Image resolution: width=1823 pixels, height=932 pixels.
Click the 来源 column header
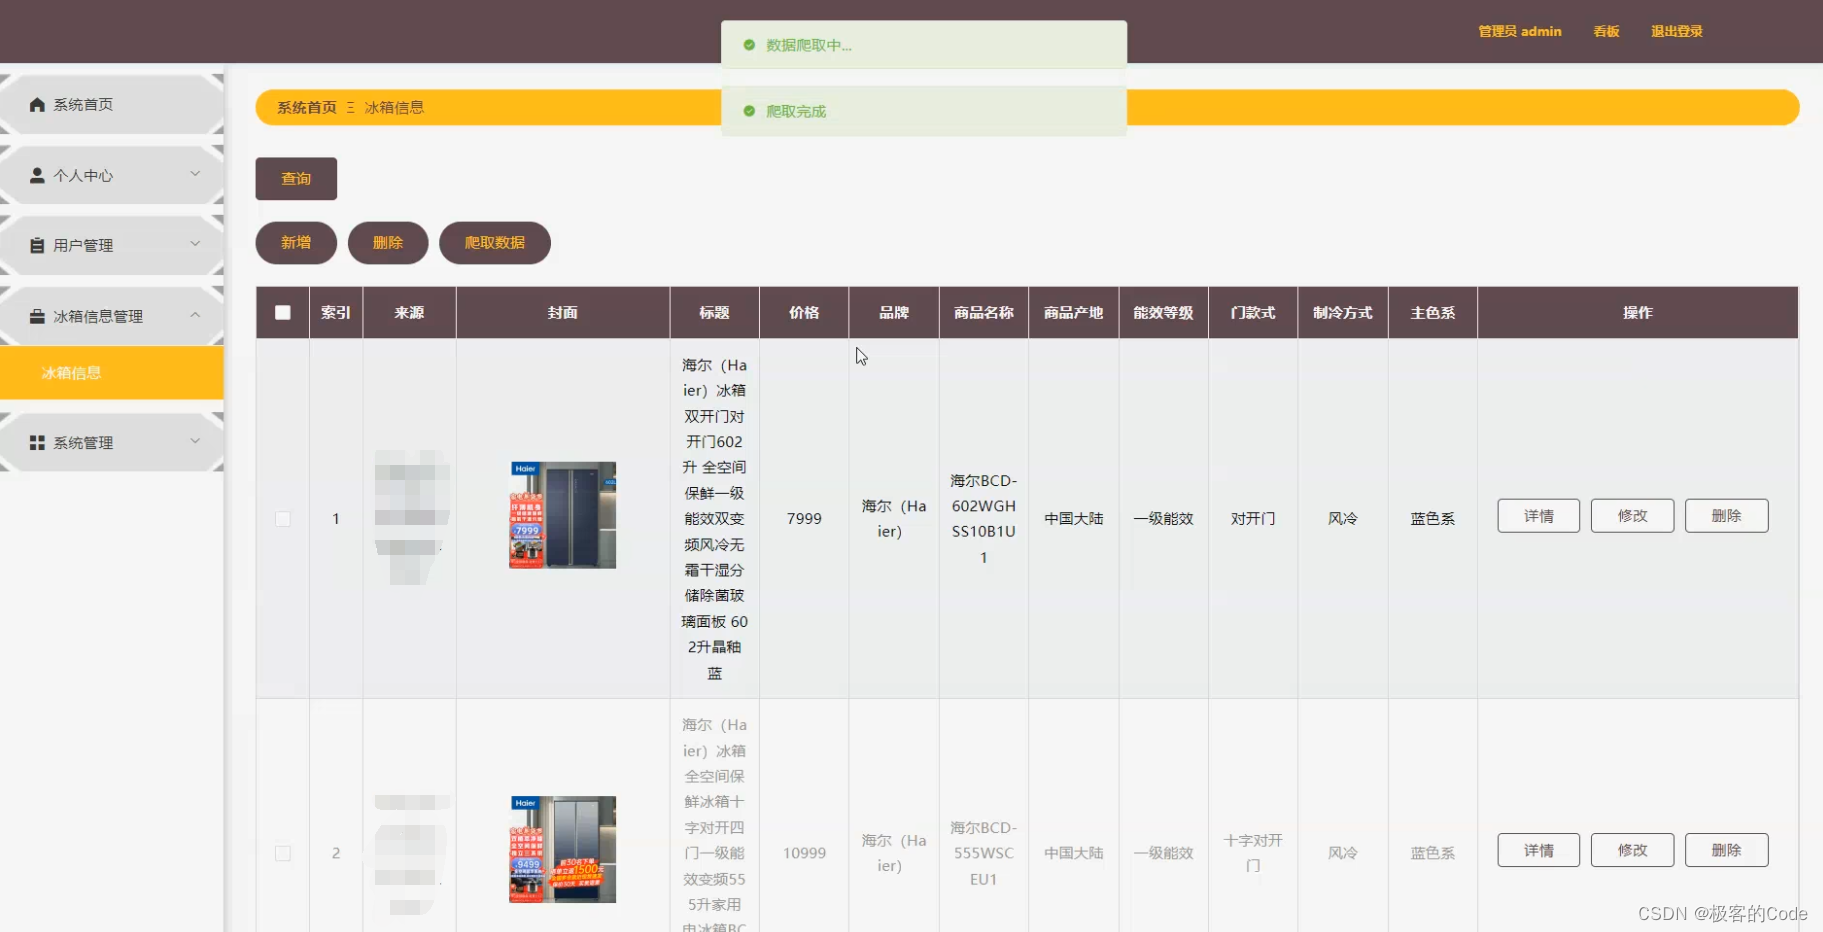coord(409,312)
